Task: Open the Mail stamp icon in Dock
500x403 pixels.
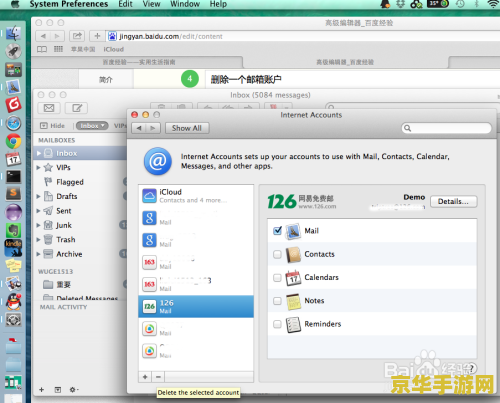Action: pos(13,87)
